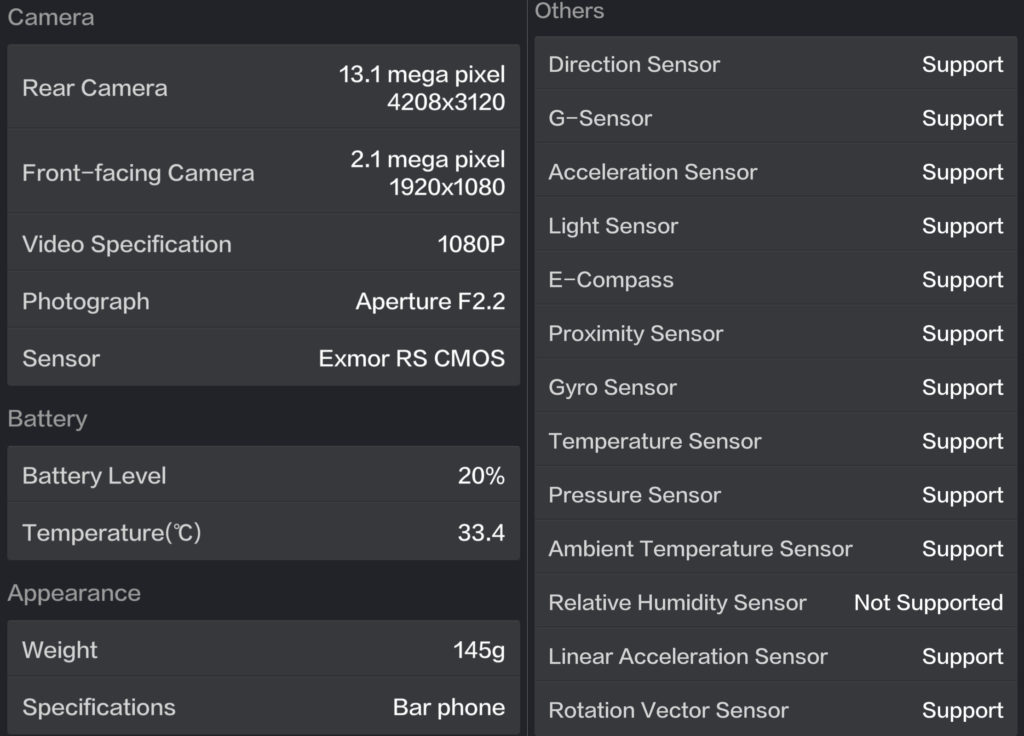
Task: Tap the Sensor Exmor RS CMOS row
Action: click(263, 357)
